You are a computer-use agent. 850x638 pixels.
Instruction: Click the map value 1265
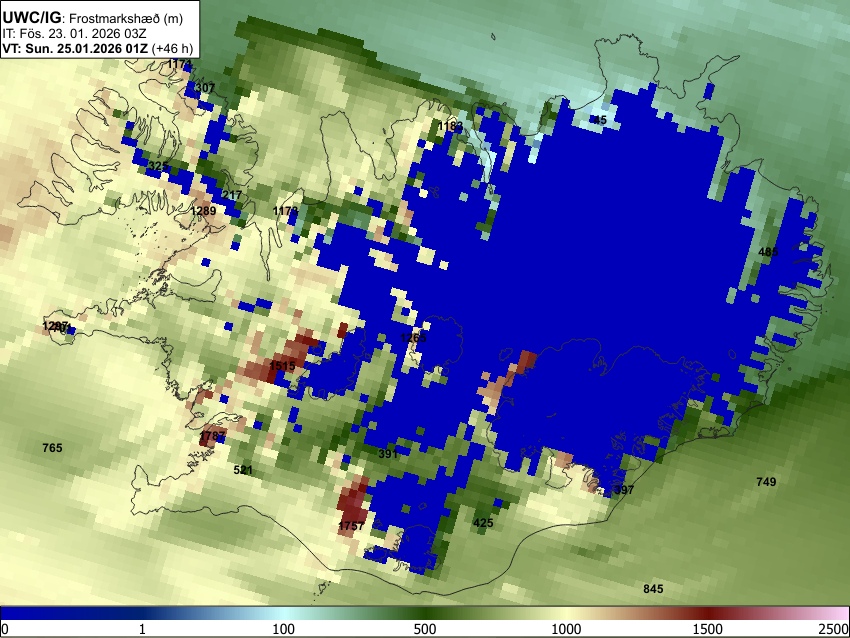tap(413, 338)
